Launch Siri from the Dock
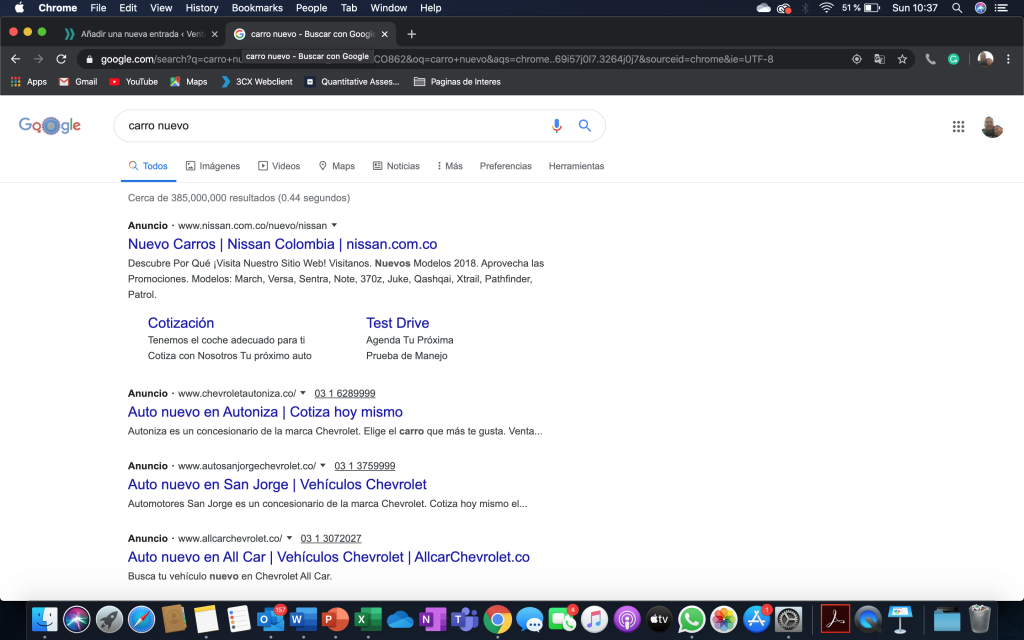This screenshot has height=640, width=1024. (76, 619)
